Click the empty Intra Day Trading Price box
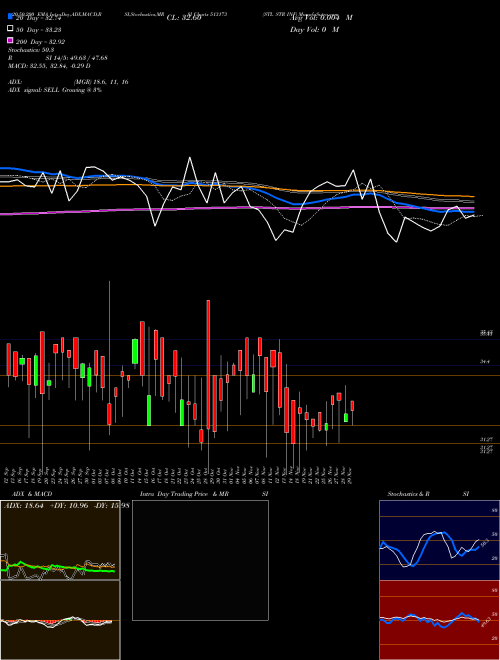Image resolution: width=500 pixels, height=660 pixels. click(x=200, y=560)
